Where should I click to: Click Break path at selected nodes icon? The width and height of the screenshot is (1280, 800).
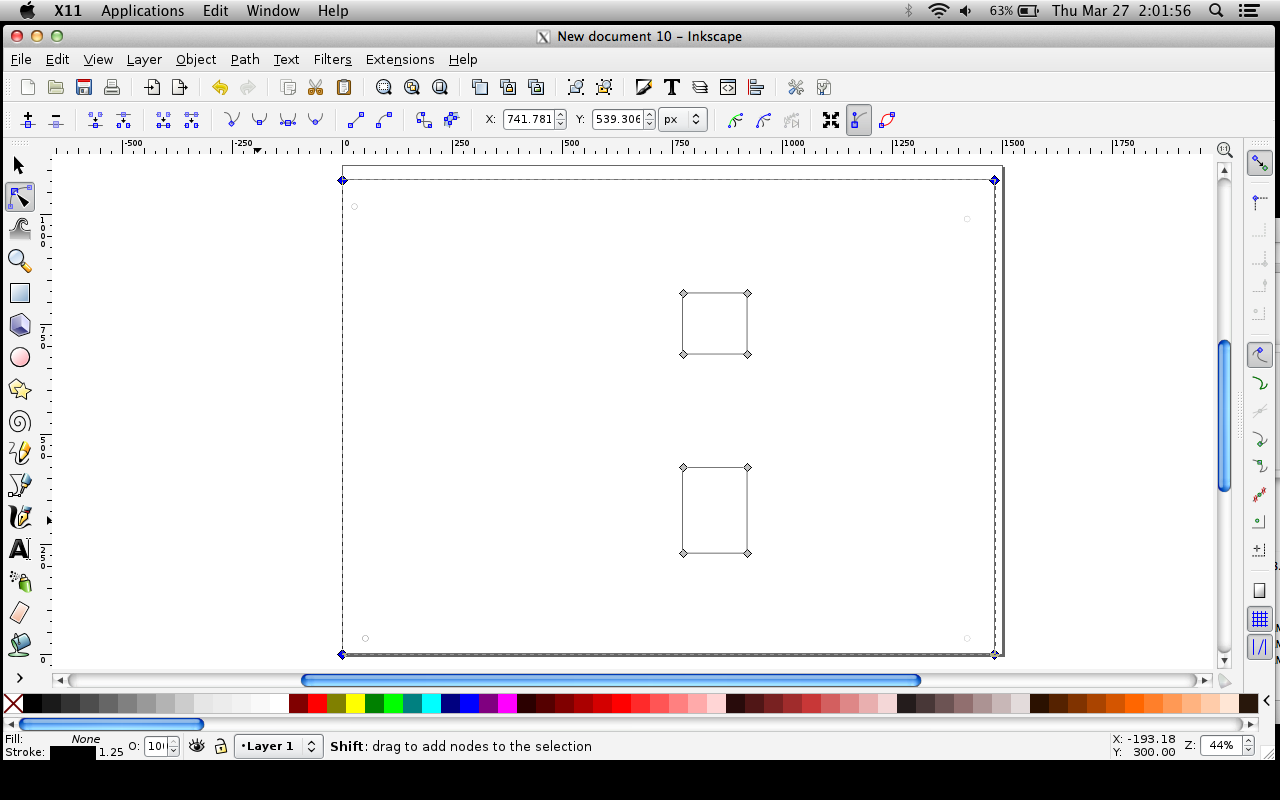[123, 120]
